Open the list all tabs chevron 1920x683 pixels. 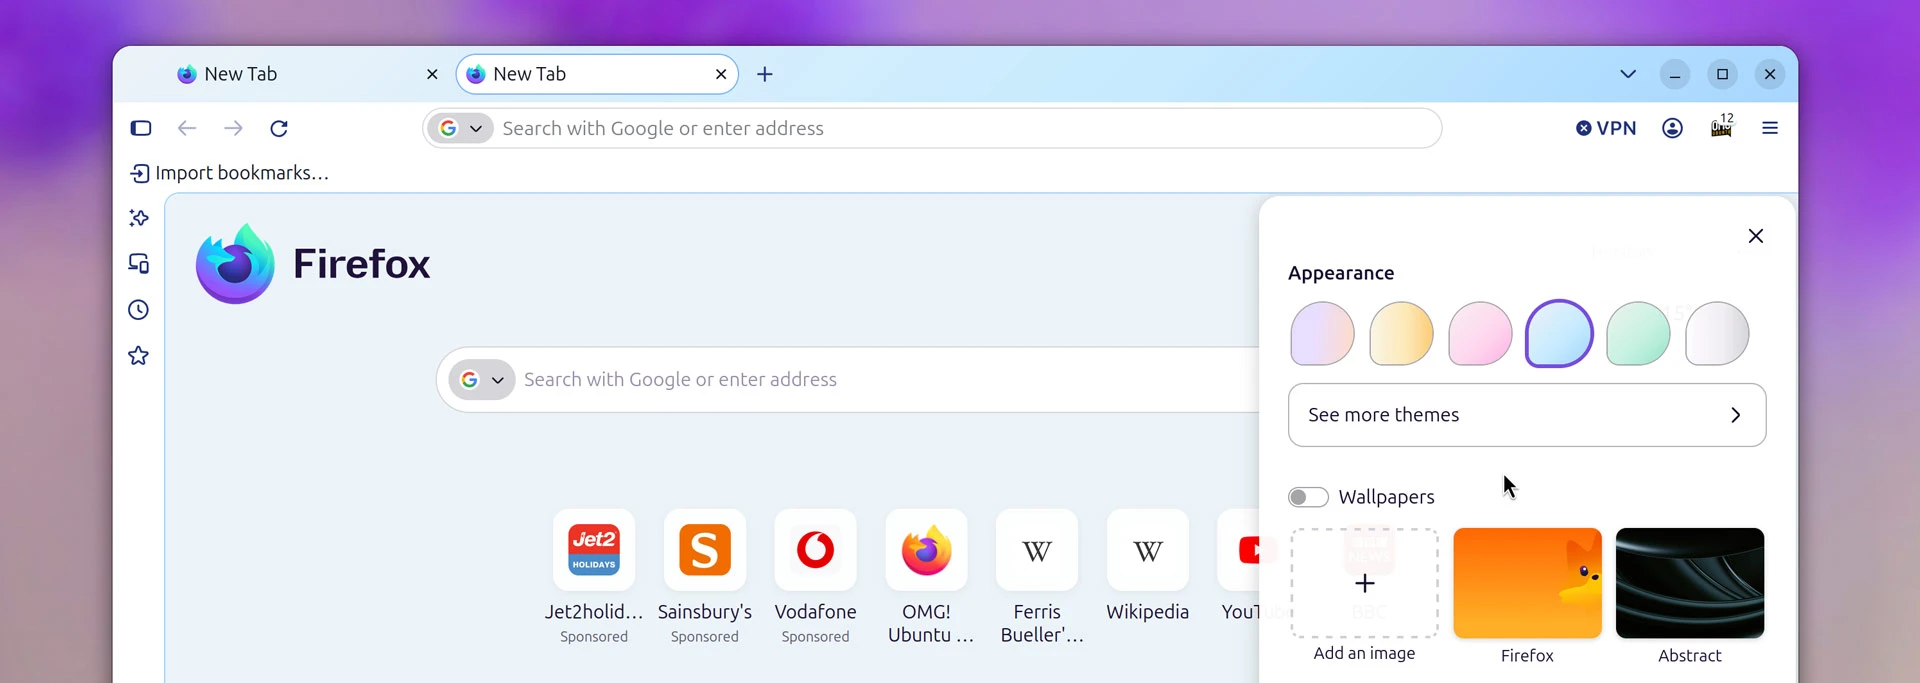1628,74
